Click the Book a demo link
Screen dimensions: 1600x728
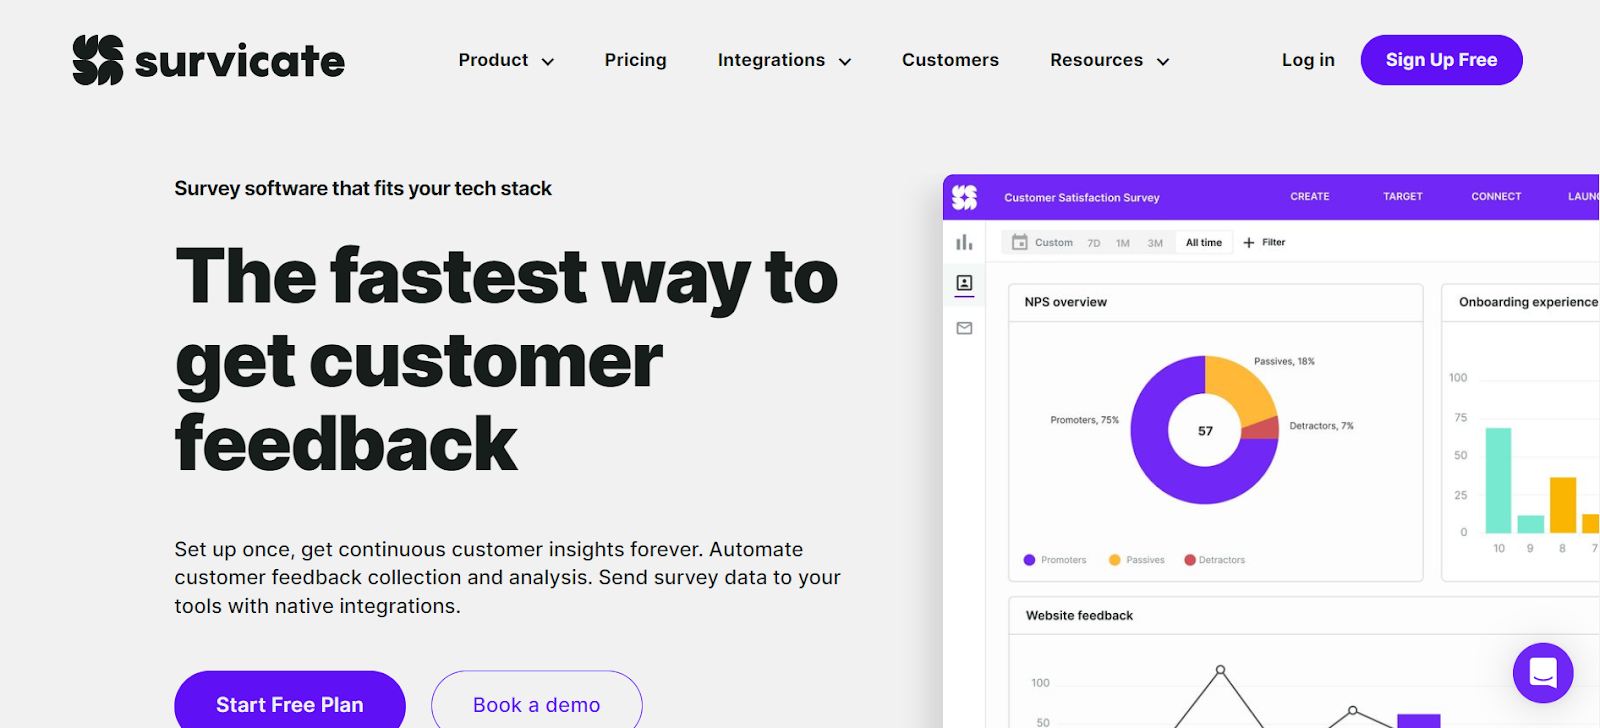536,704
